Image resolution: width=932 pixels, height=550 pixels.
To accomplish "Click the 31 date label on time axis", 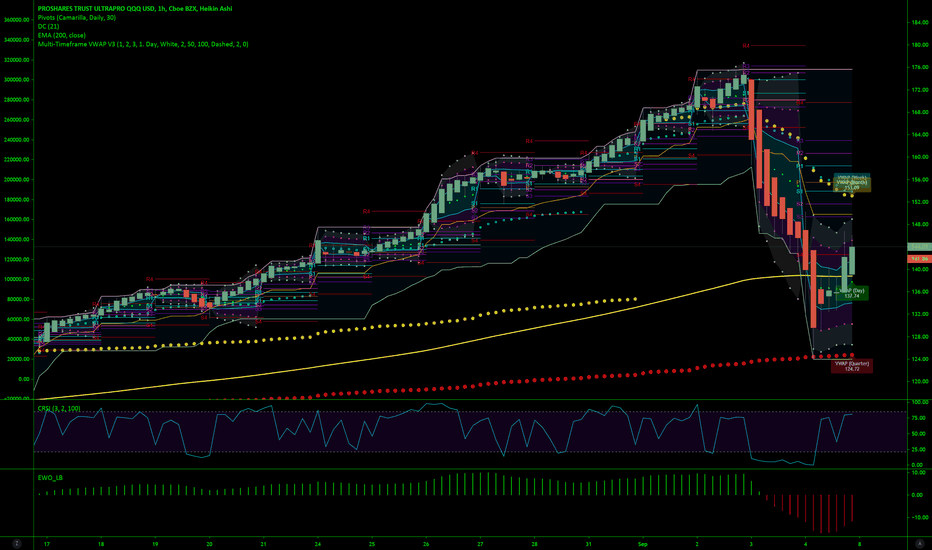I will click(x=588, y=544).
